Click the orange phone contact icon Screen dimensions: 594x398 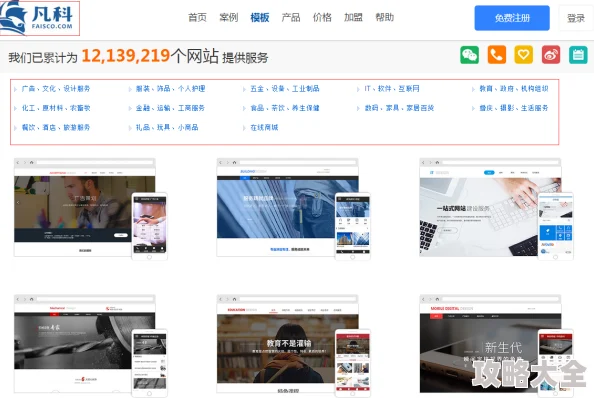coord(497,55)
